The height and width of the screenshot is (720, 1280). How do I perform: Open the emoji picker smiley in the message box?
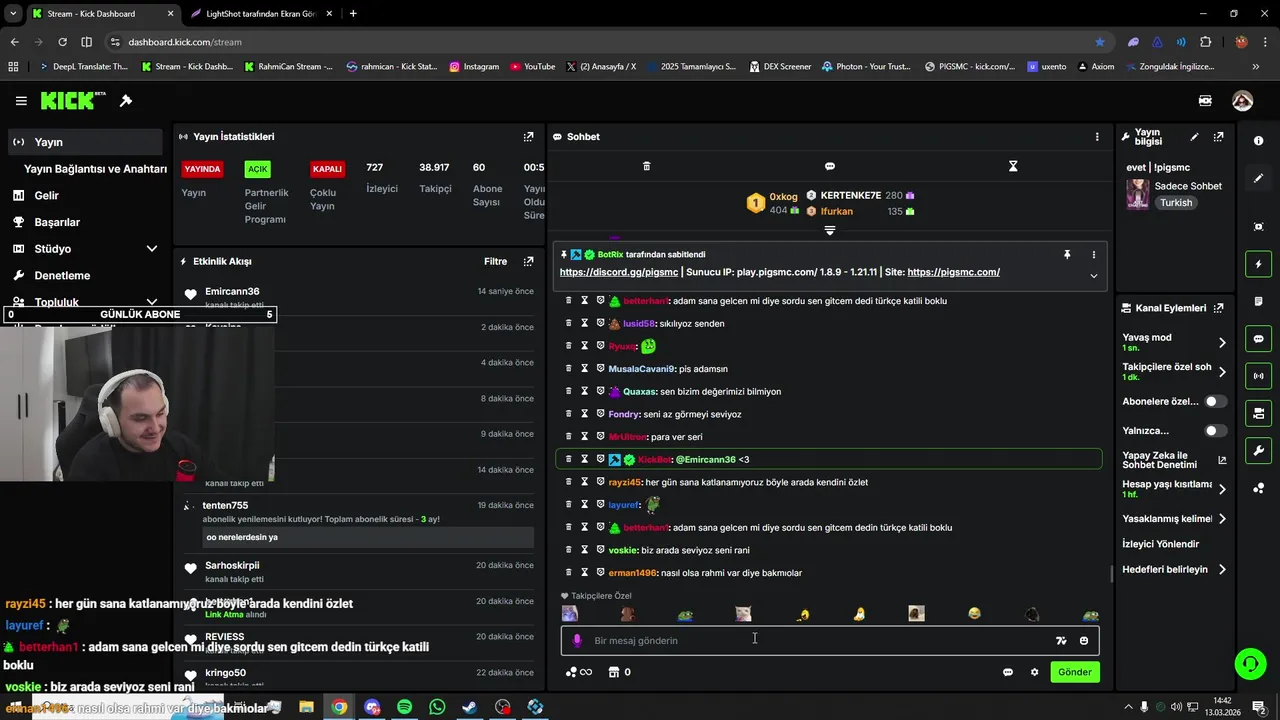pyautogui.click(x=1084, y=641)
